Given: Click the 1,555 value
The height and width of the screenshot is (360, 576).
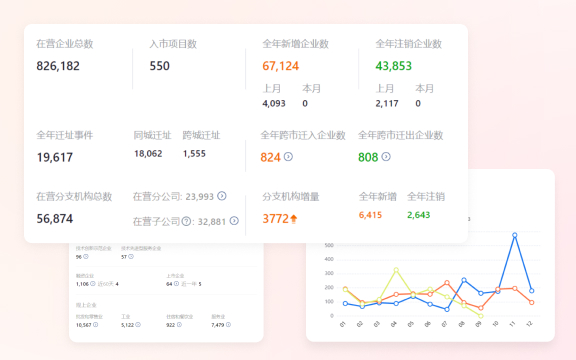Looking at the screenshot, I should (x=194, y=154).
